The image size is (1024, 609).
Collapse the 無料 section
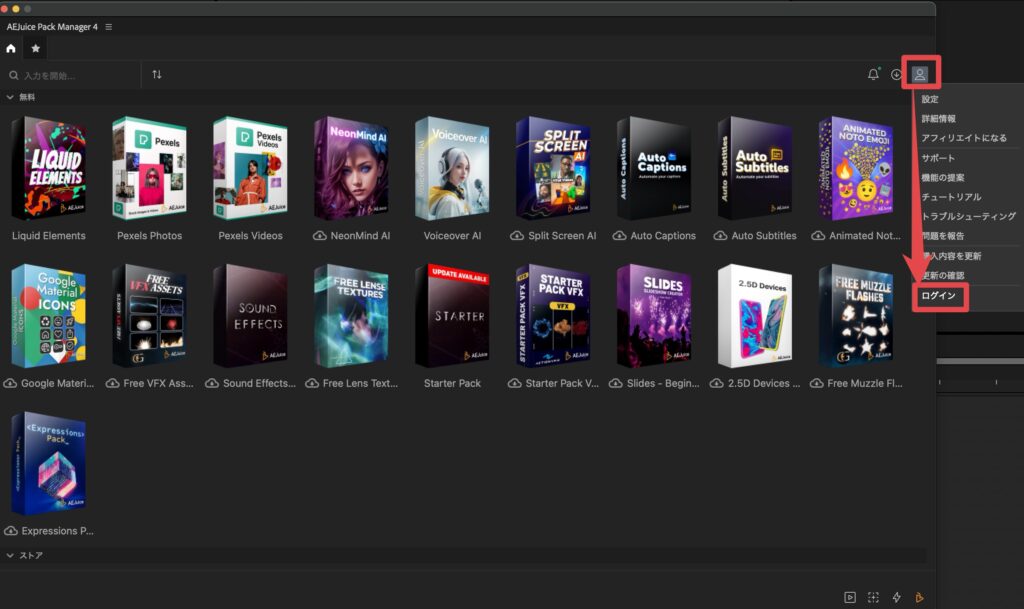(10, 97)
